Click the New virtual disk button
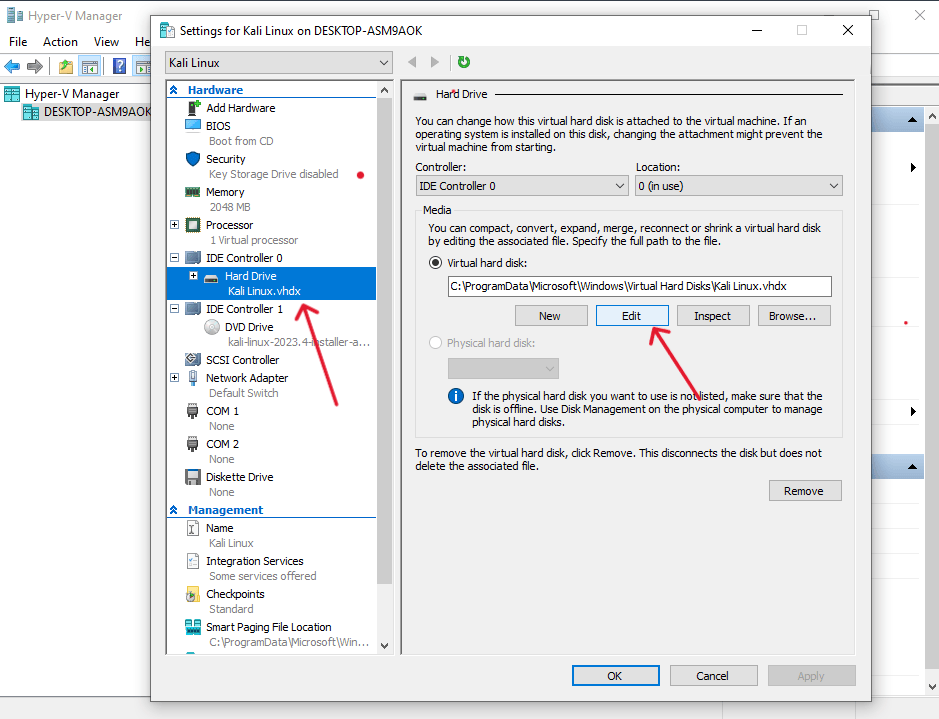This screenshot has height=719, width=939. pyautogui.click(x=551, y=316)
